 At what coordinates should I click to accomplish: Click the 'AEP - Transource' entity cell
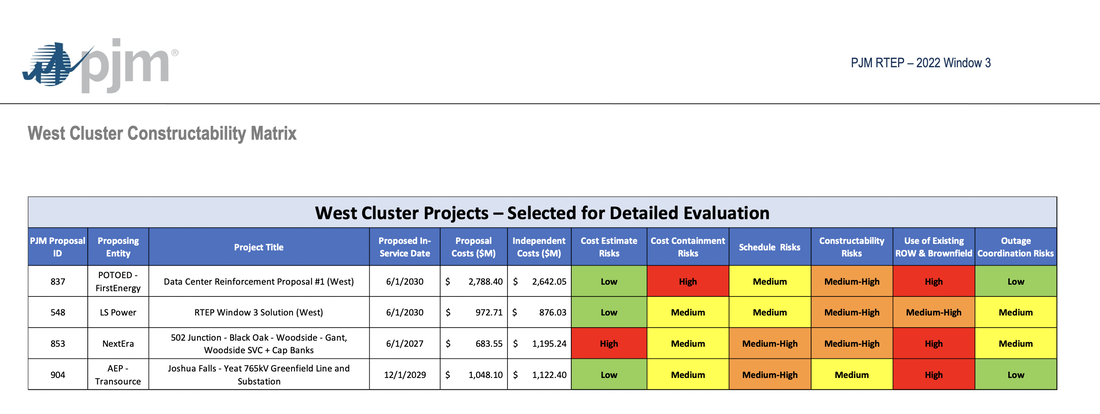tap(119, 374)
